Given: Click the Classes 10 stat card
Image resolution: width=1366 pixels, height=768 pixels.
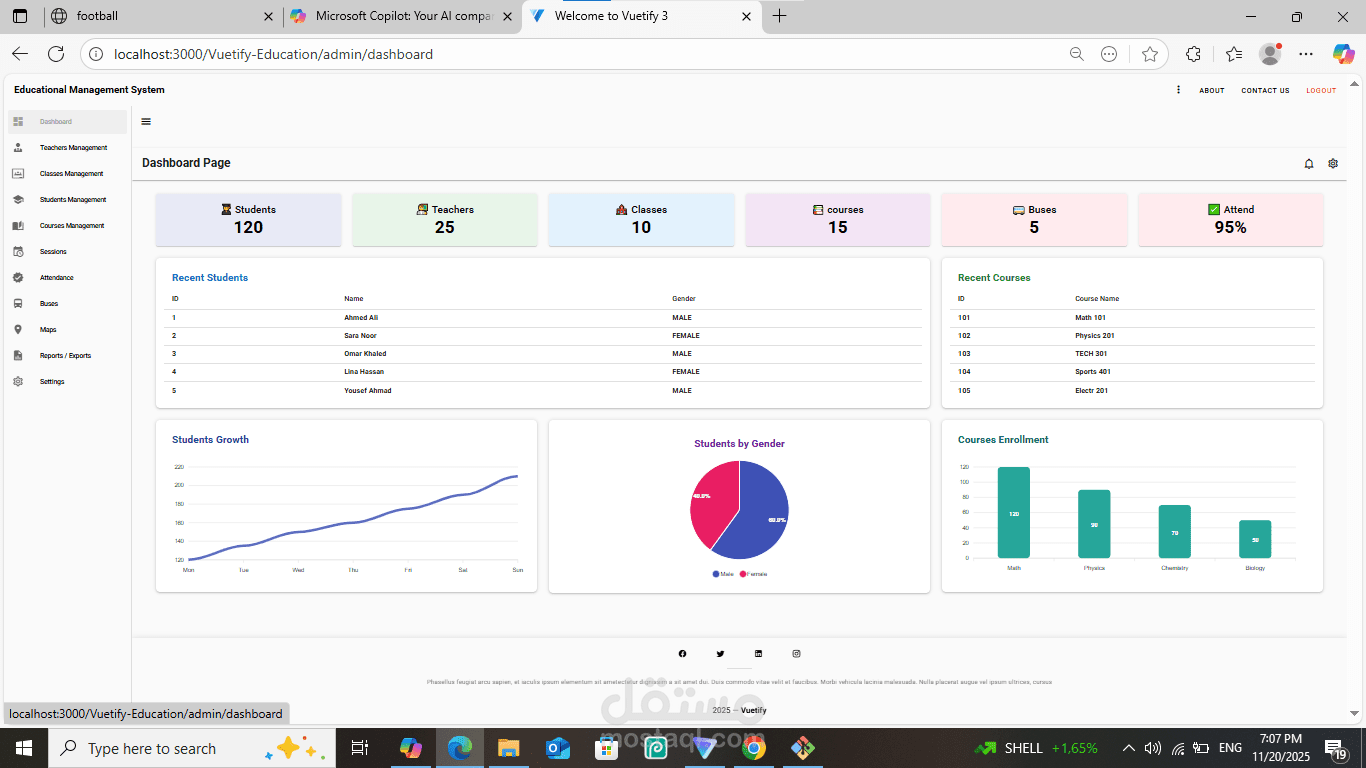Looking at the screenshot, I should (x=641, y=219).
